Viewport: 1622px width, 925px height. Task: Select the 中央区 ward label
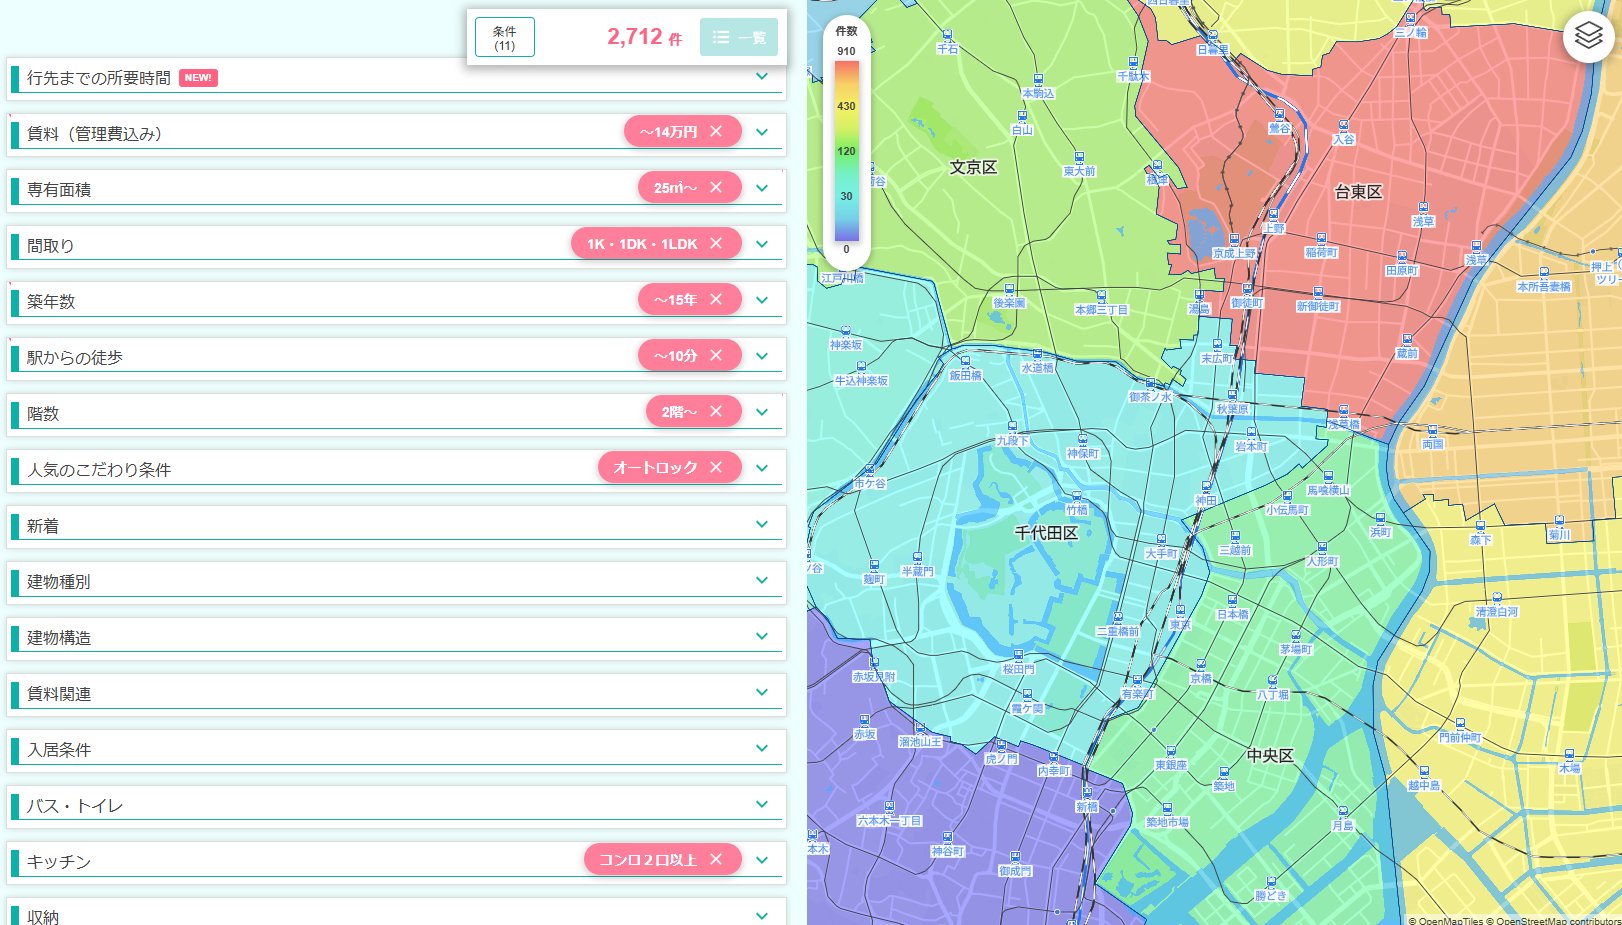point(1270,756)
